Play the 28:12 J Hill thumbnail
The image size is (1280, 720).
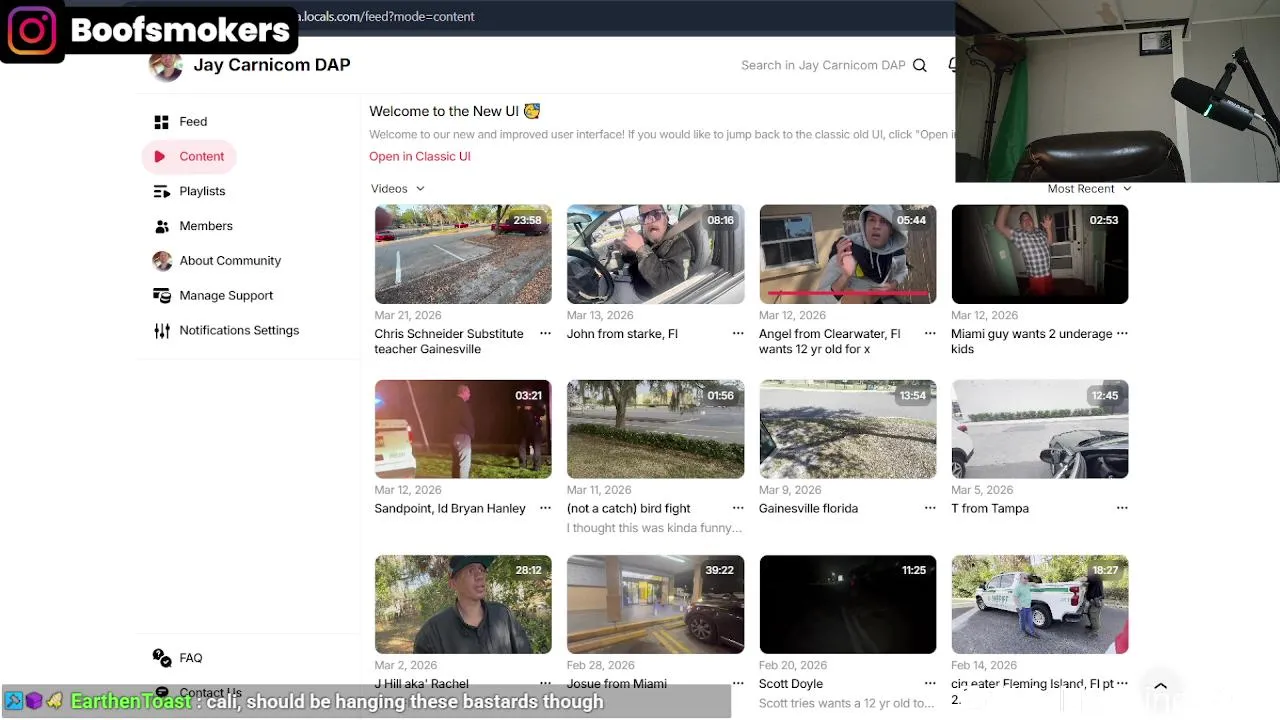463,604
